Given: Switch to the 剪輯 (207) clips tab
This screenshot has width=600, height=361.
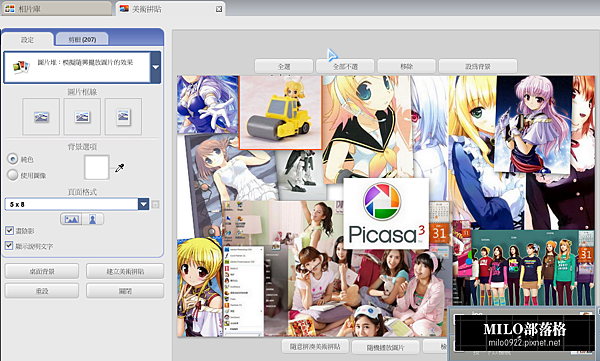Looking at the screenshot, I should pyautogui.click(x=82, y=39).
